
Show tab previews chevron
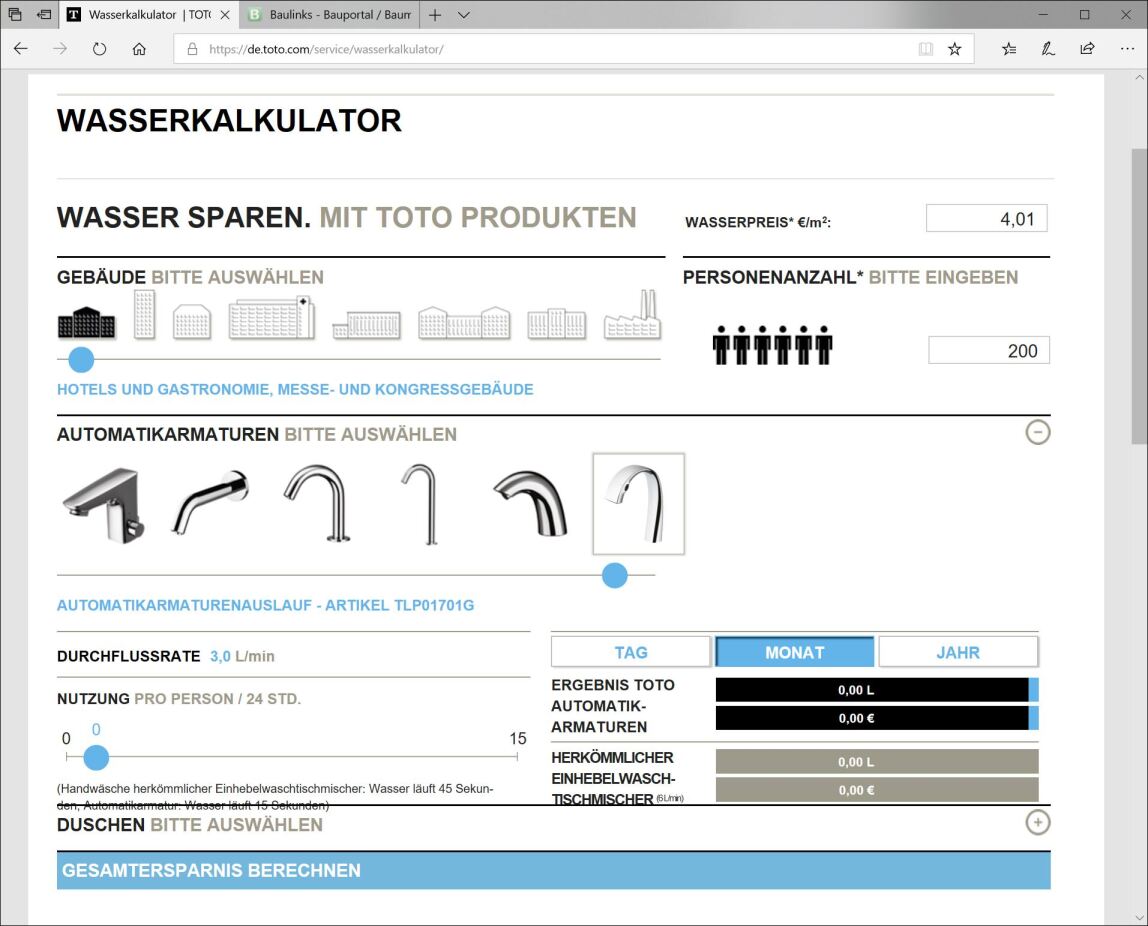pos(463,15)
